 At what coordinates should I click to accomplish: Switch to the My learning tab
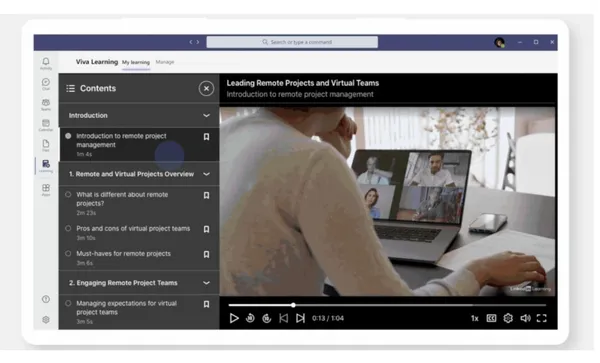[x=136, y=62]
